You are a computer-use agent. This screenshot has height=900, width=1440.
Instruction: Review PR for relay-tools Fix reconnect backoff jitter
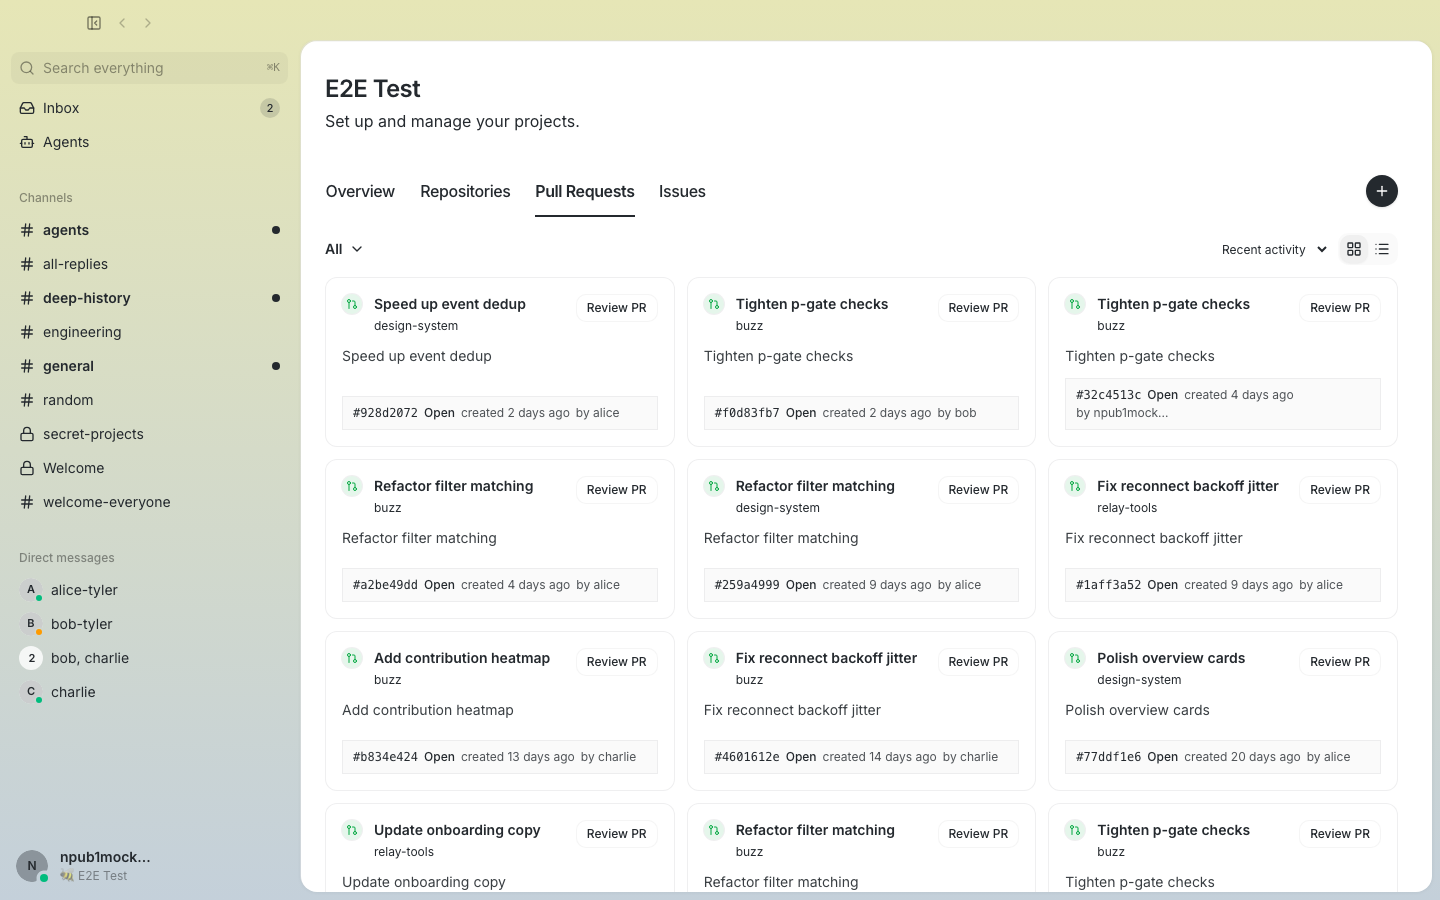[x=1340, y=490]
